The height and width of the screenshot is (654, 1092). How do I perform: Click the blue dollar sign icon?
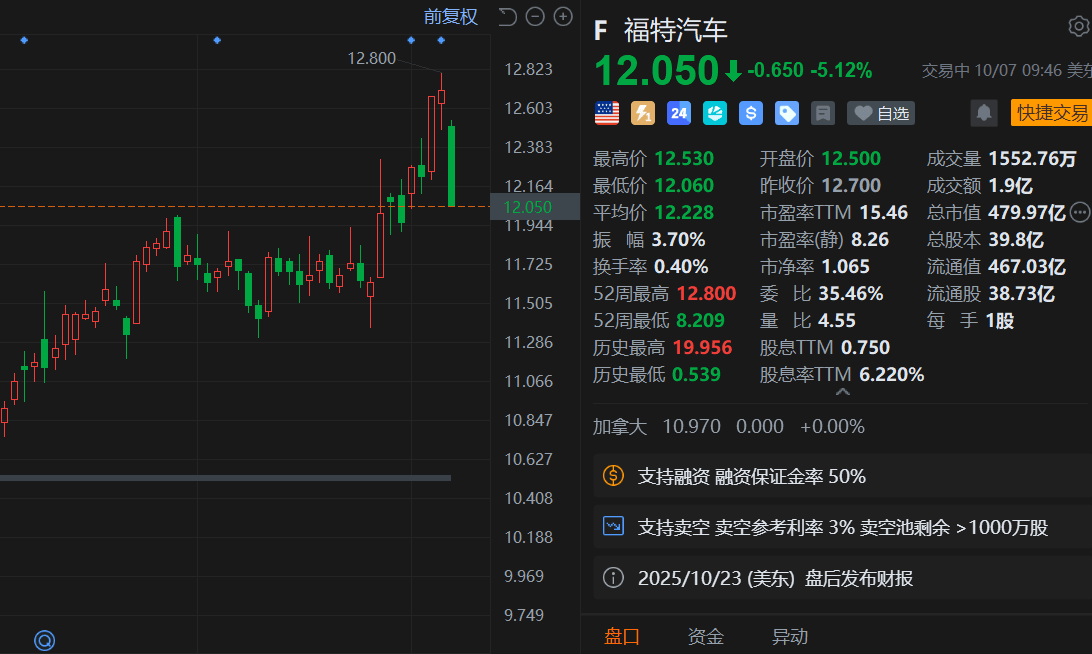(x=751, y=113)
